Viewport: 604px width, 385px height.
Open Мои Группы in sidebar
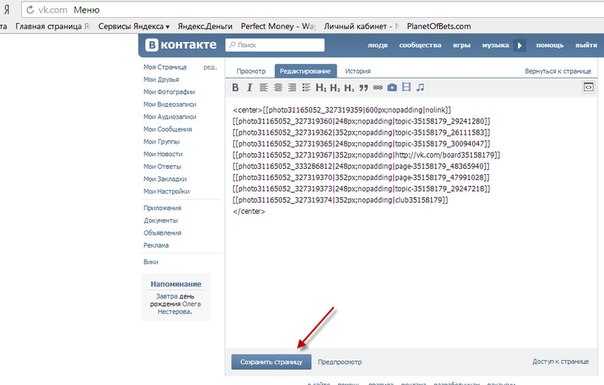tap(161, 141)
